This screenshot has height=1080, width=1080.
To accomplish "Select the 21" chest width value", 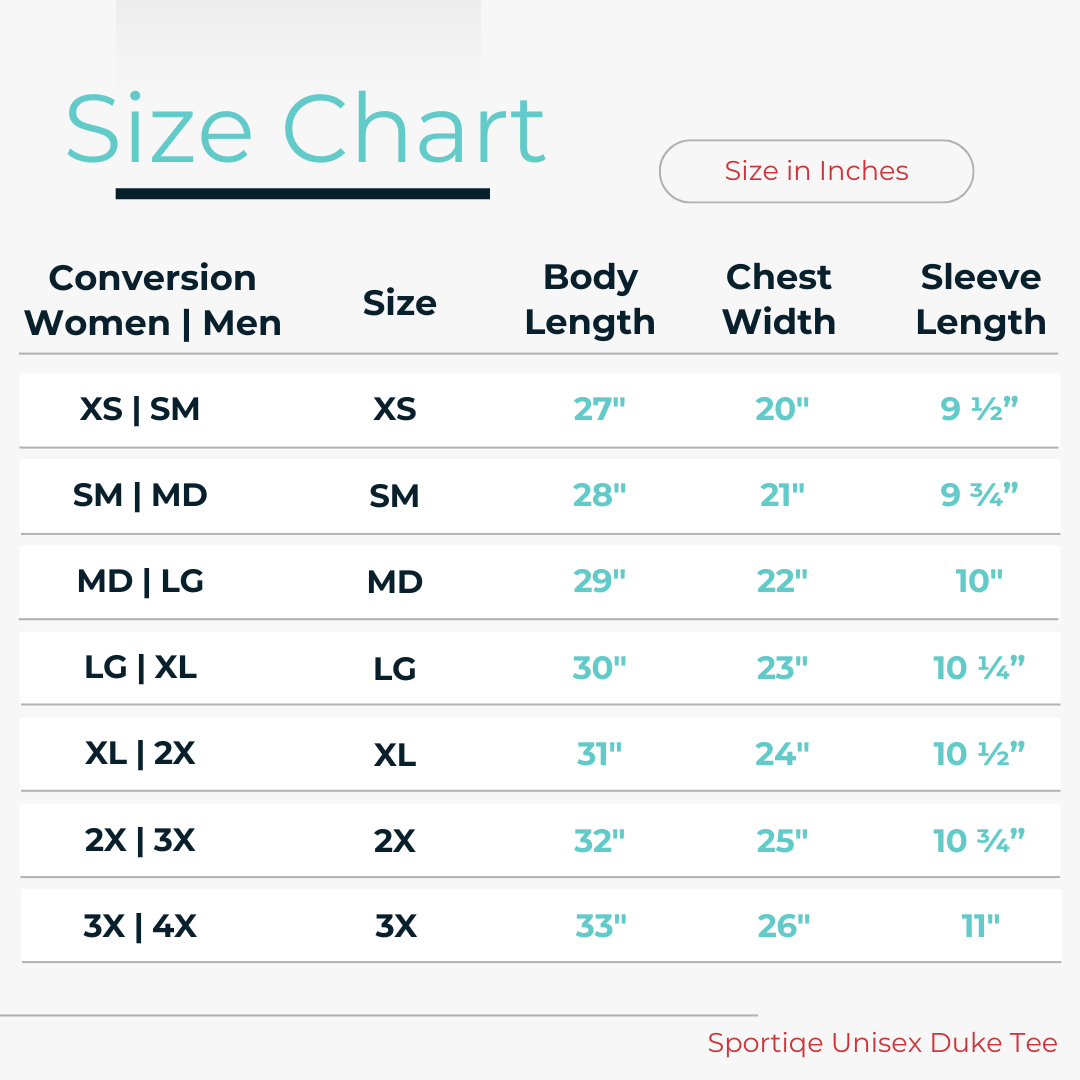I will (x=782, y=495).
